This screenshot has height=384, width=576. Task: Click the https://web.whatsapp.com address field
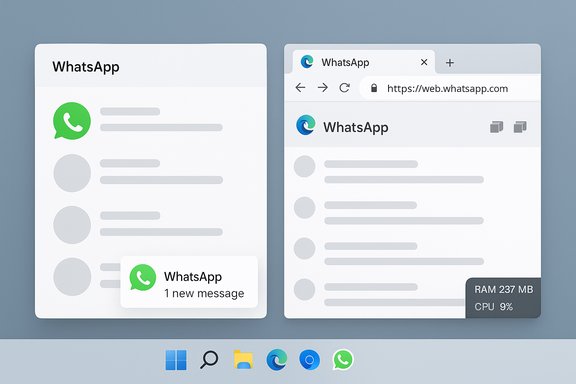[450, 88]
